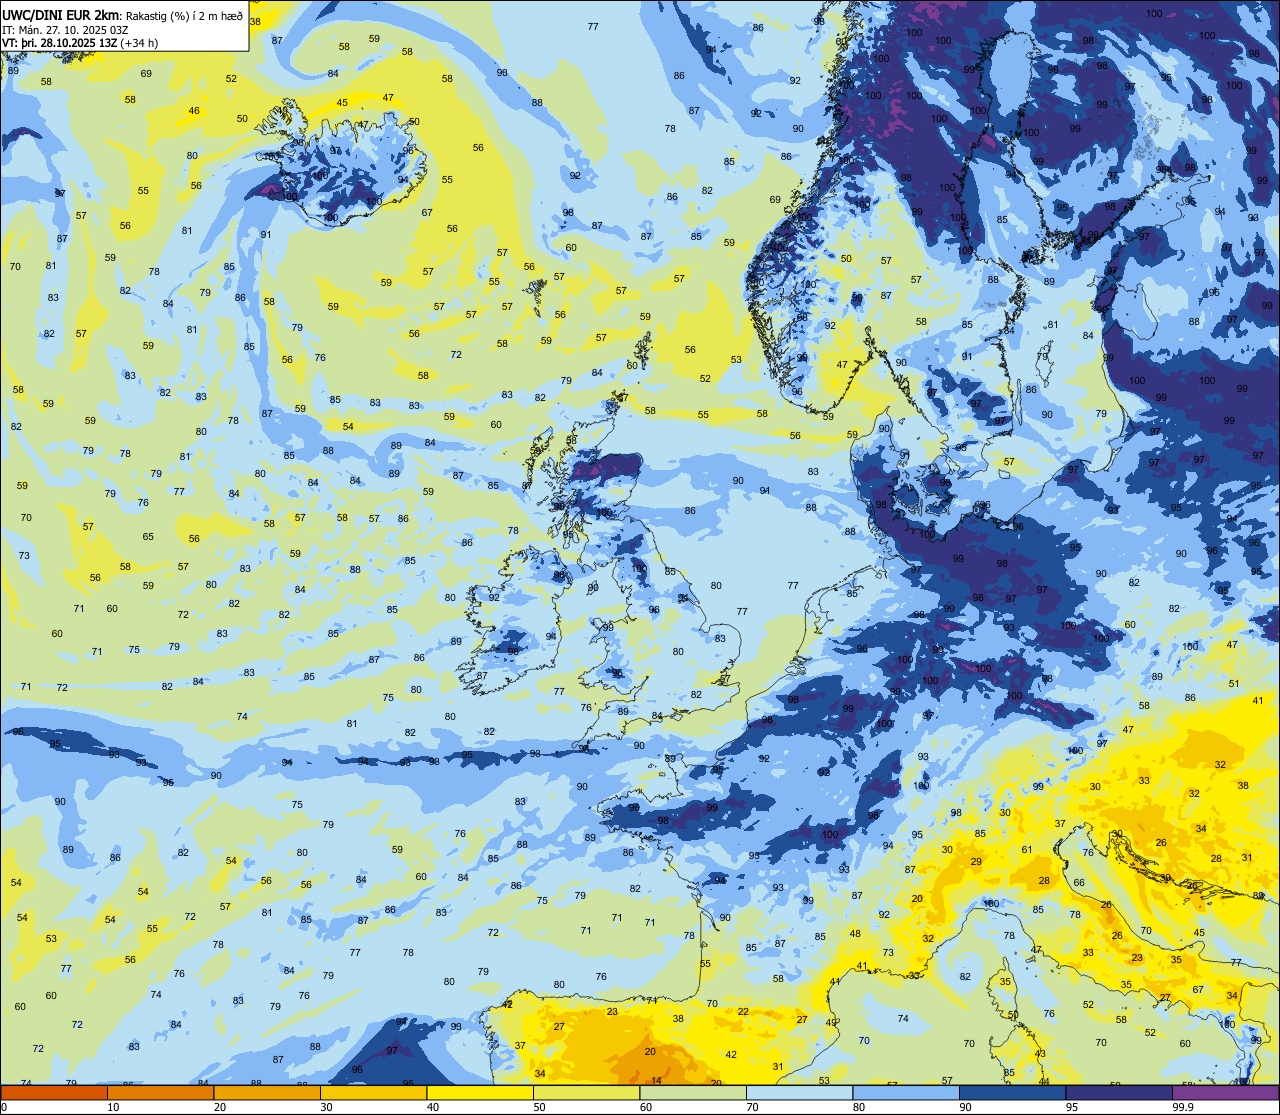Click the legend label '20' under color bar
The width and height of the screenshot is (1280, 1115).
click(220, 1107)
